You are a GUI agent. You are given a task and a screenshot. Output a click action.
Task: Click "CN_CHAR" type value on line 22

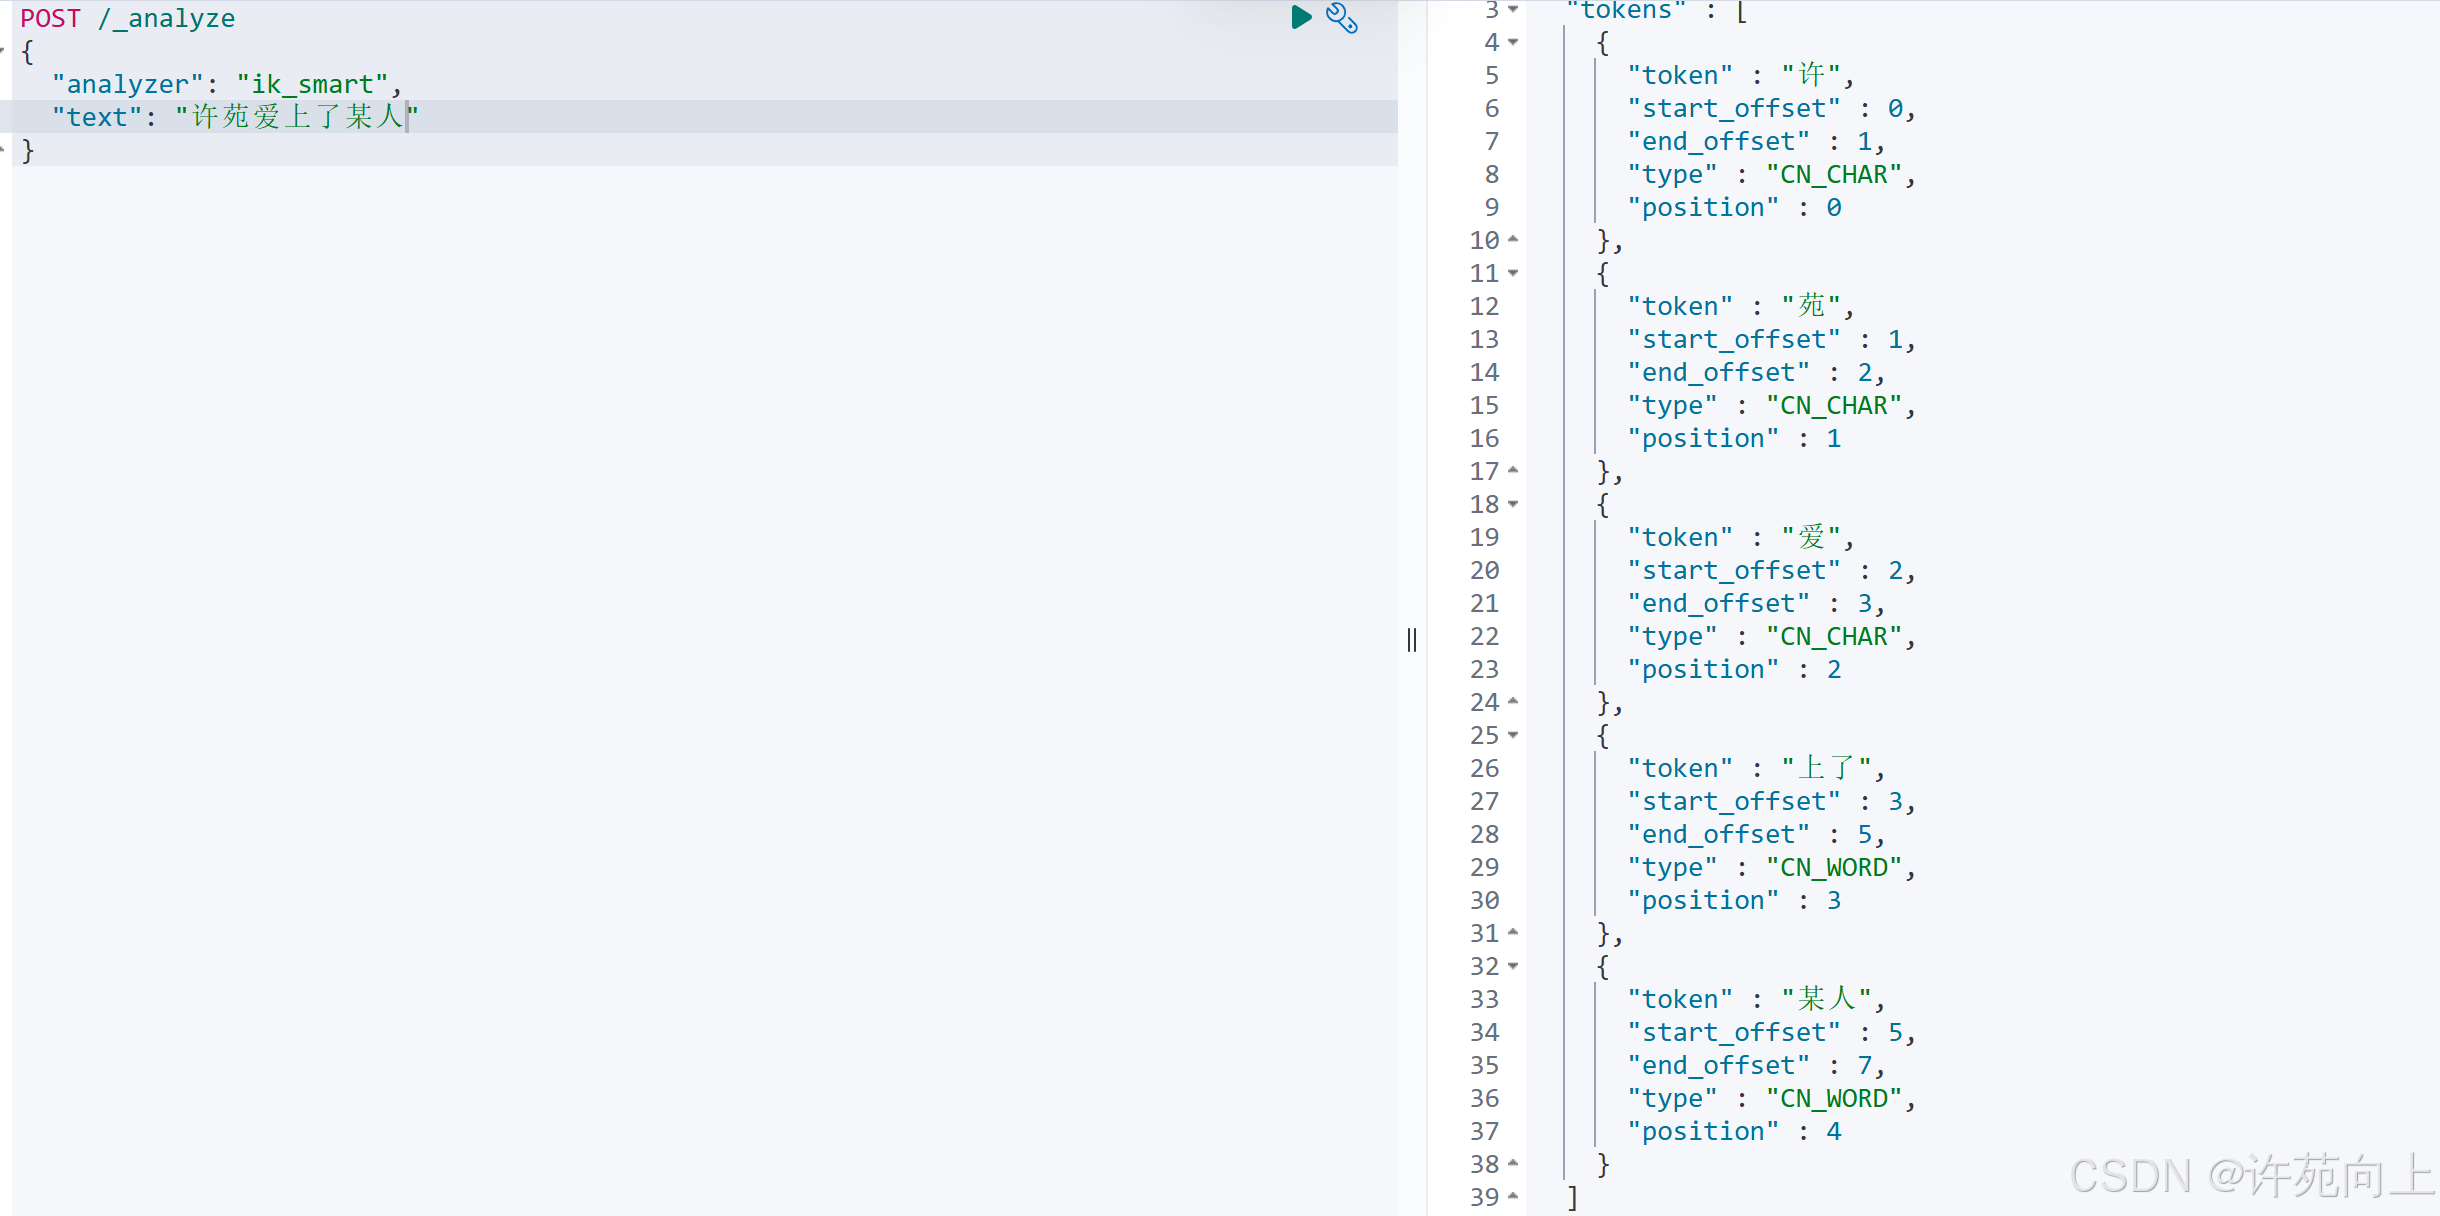(x=1834, y=636)
